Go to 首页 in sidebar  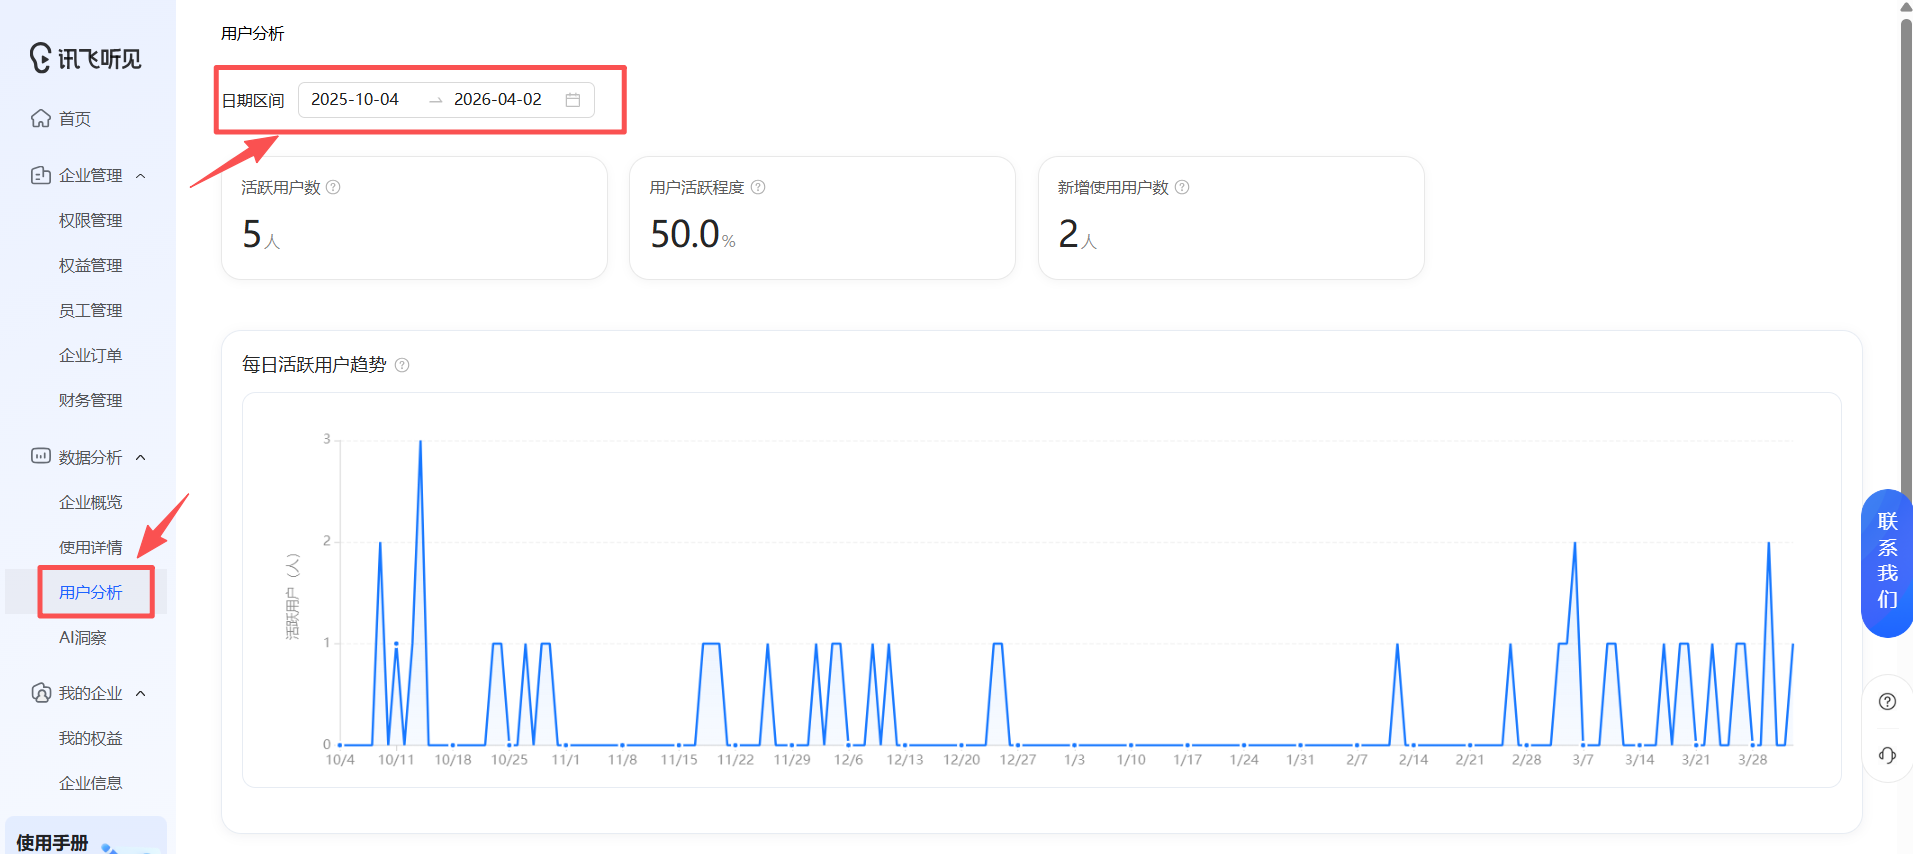click(74, 119)
